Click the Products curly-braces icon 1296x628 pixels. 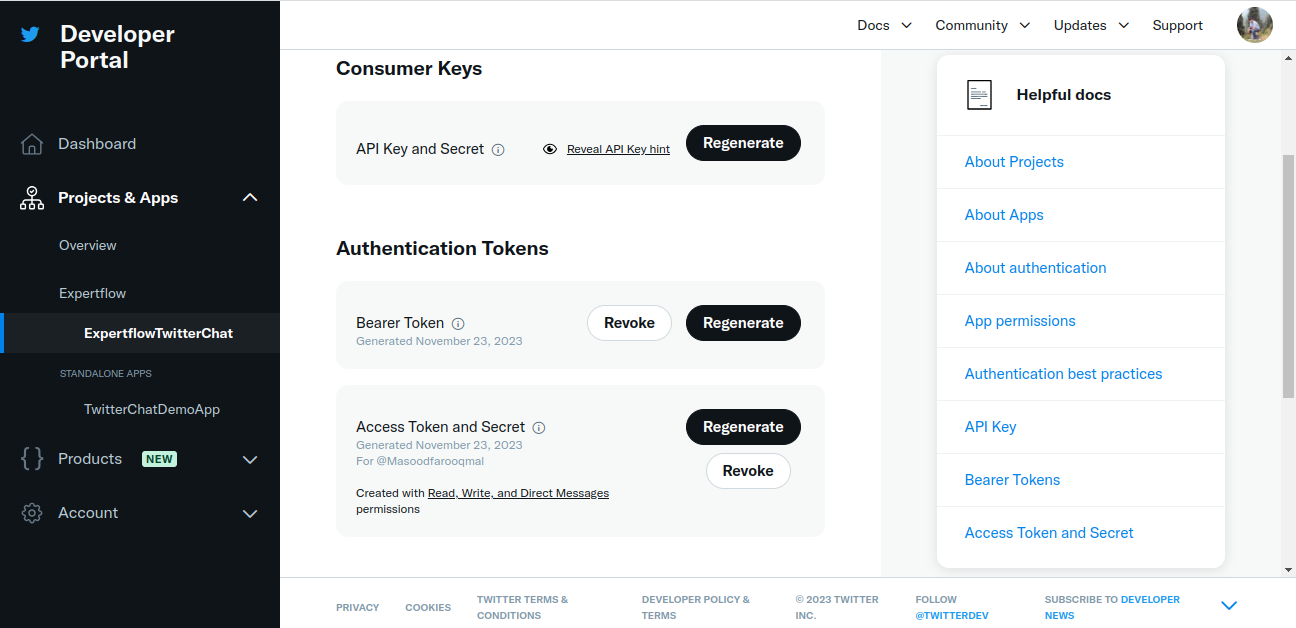(31, 459)
